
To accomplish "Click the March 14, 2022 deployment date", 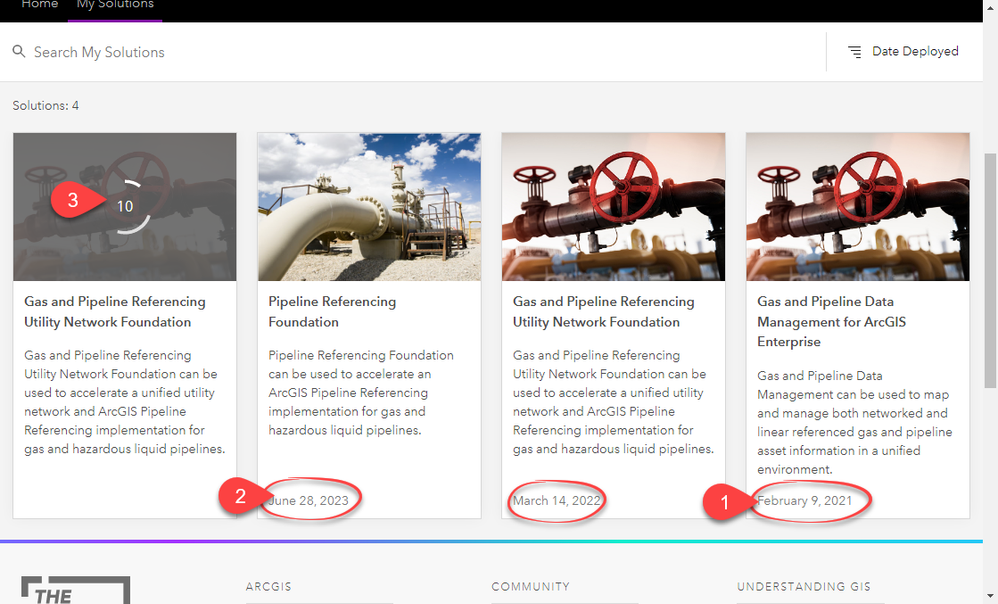I will click(x=557, y=500).
